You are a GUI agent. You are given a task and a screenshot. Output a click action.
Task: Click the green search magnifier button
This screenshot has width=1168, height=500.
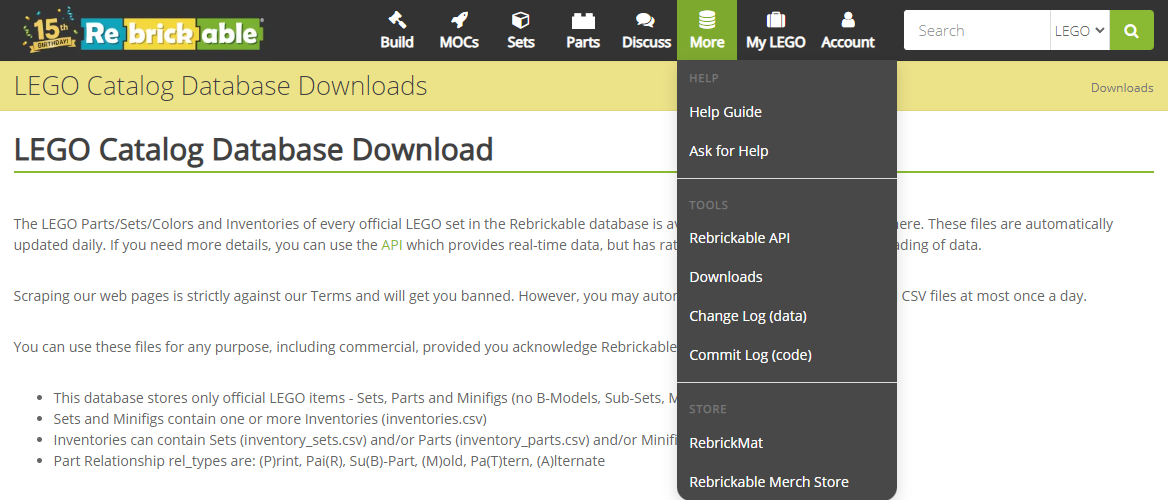pos(1131,31)
